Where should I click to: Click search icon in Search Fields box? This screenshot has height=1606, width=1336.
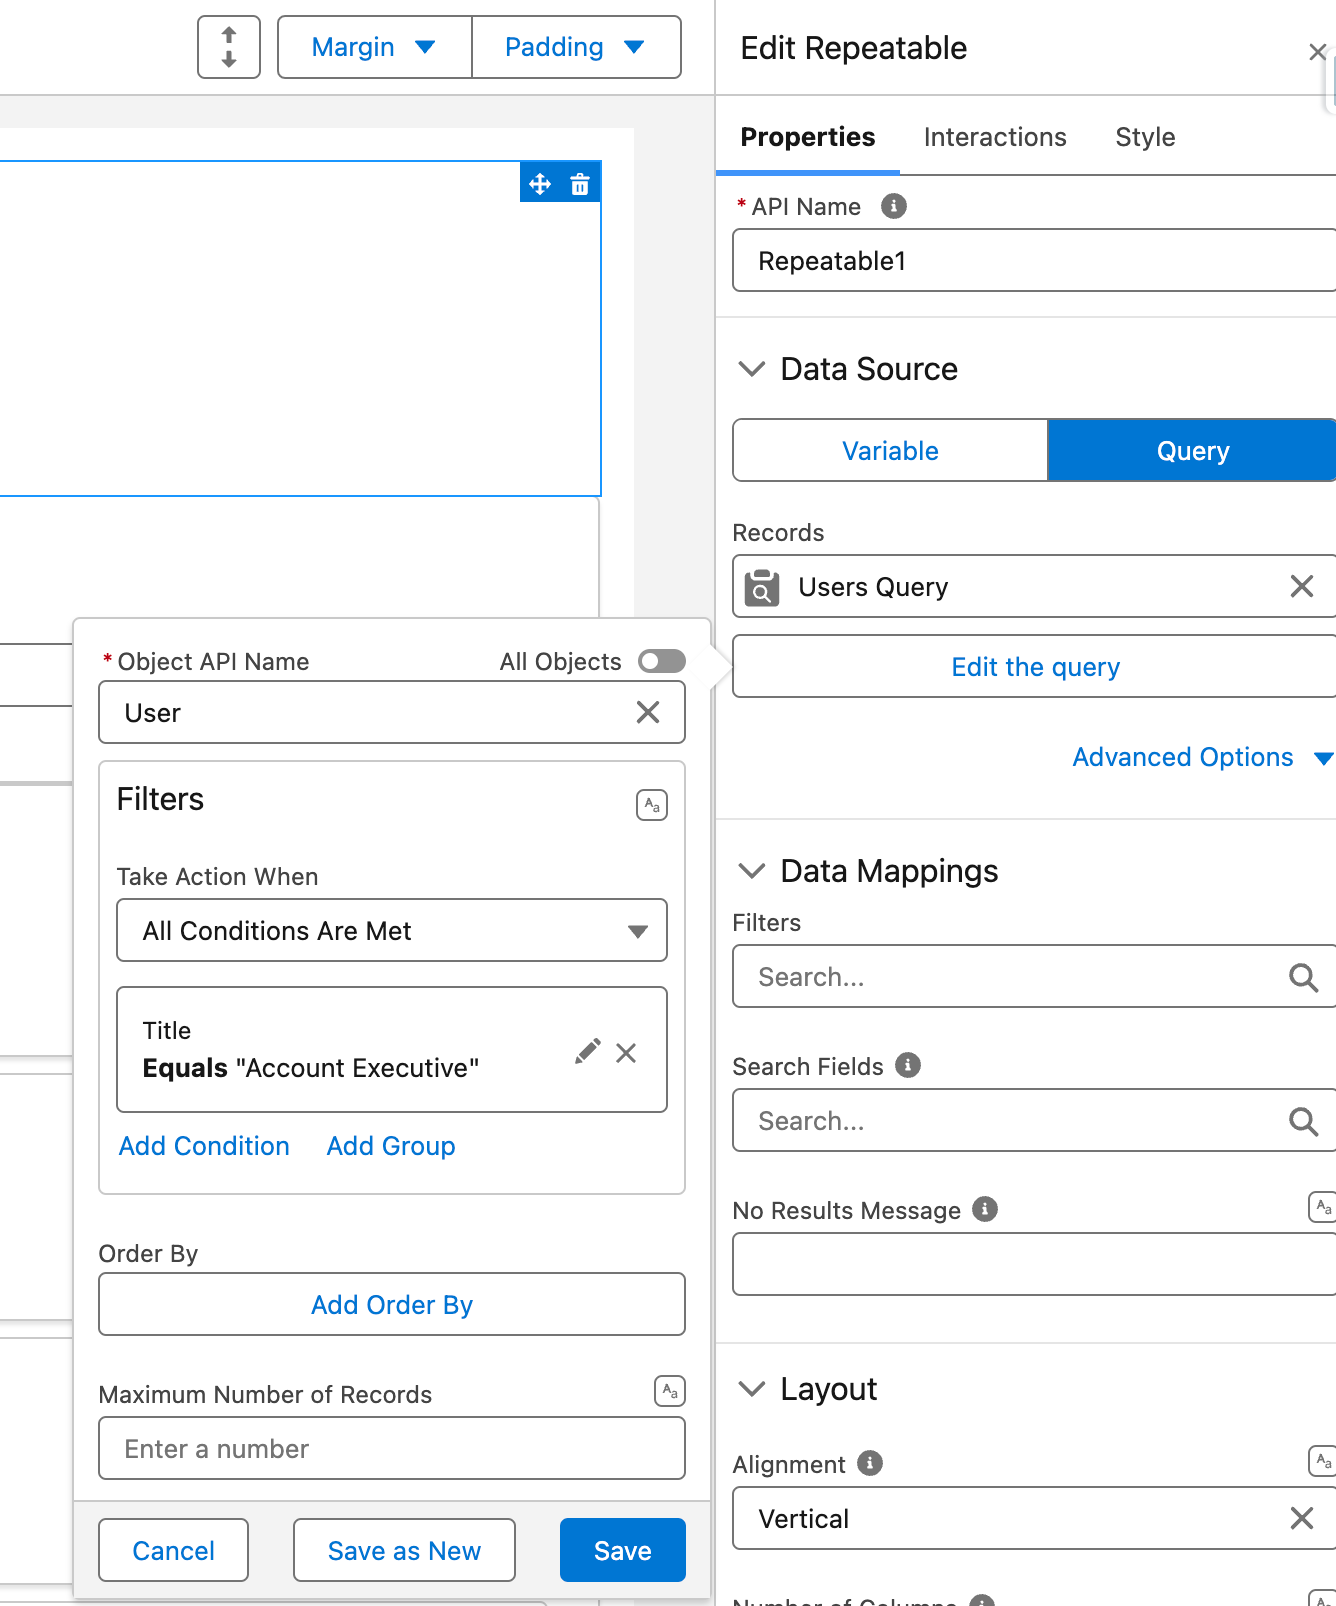coord(1303,1121)
